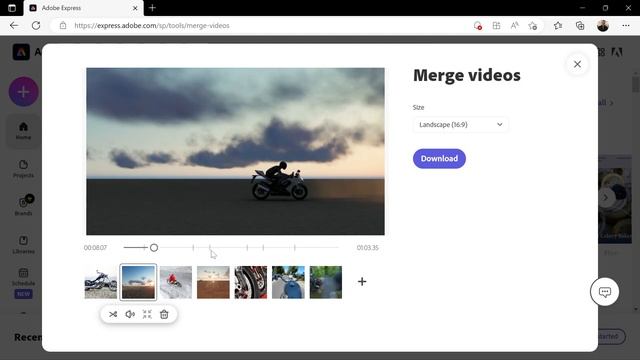This screenshot has width=640, height=360.
Task: Click the read aloud icon in address bar
Action: pos(514,25)
